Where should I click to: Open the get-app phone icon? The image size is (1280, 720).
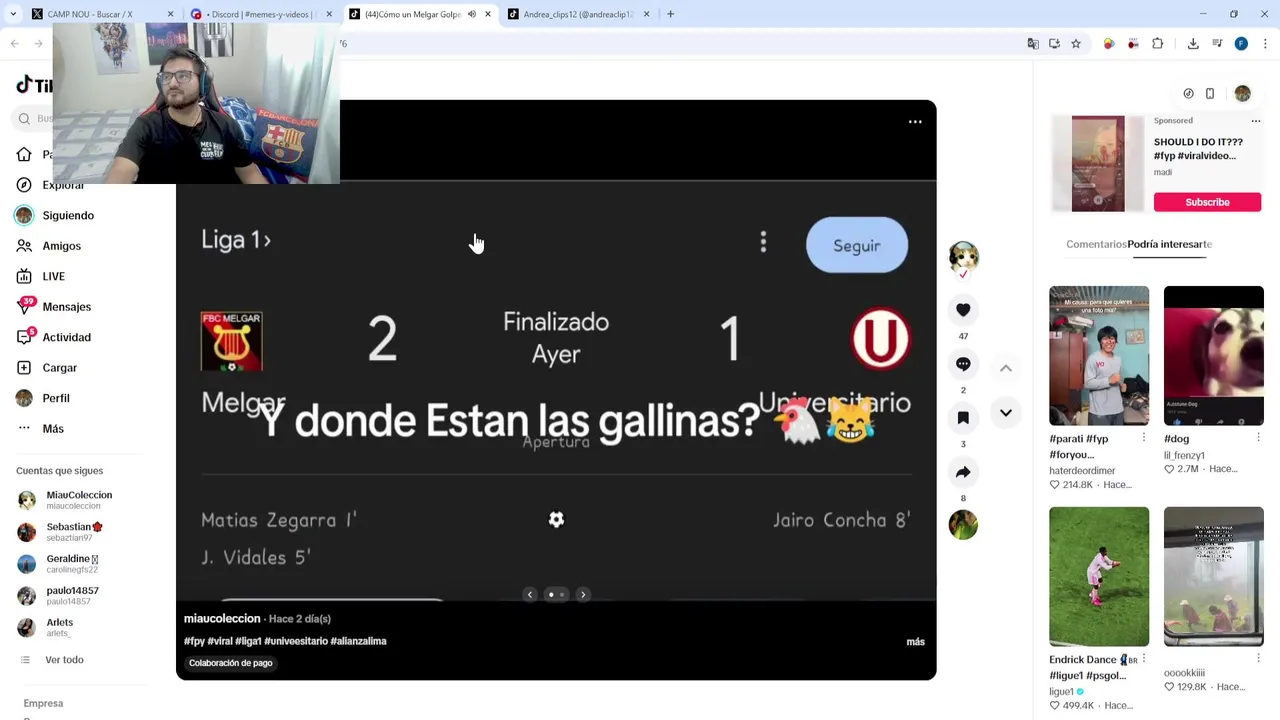(x=1210, y=93)
